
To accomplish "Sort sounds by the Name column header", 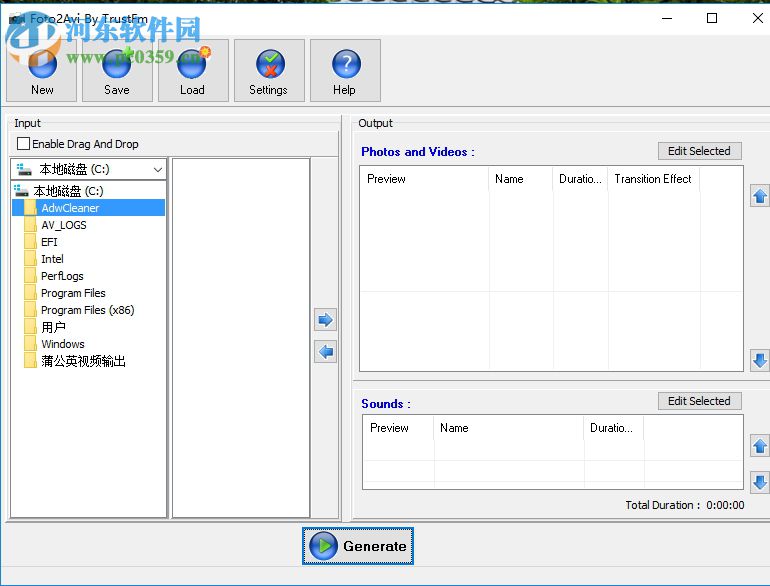I will (509, 428).
